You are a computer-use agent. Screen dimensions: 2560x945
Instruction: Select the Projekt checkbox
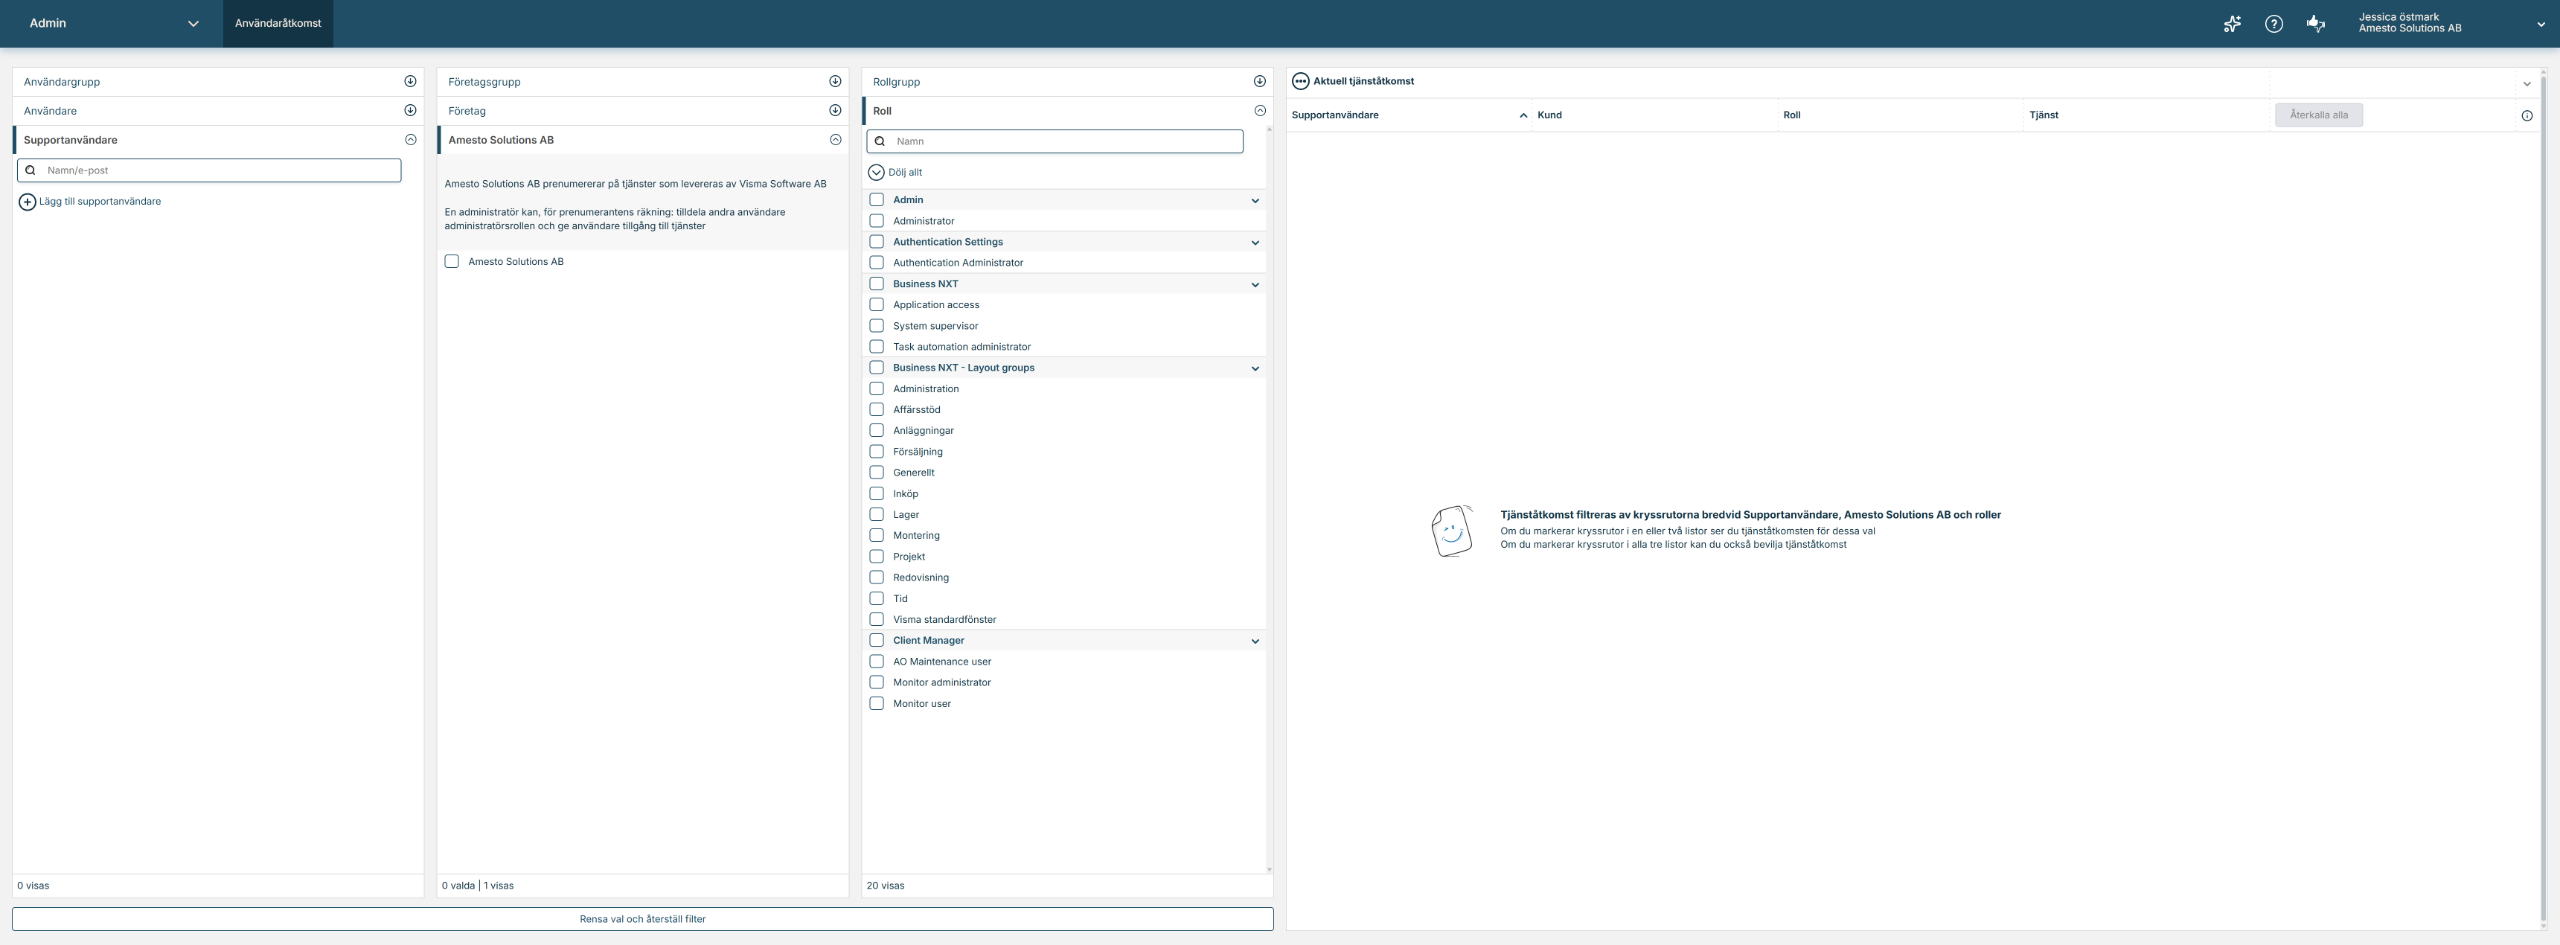[877, 557]
